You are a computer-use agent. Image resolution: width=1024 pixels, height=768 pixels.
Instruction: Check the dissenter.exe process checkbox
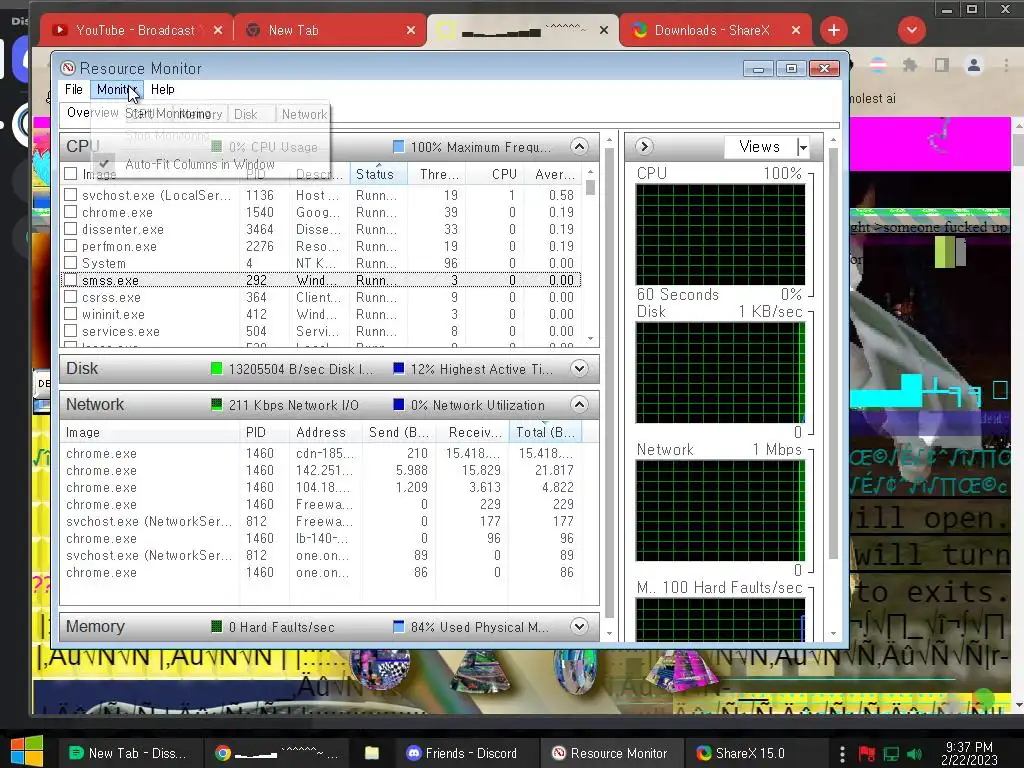click(x=71, y=229)
